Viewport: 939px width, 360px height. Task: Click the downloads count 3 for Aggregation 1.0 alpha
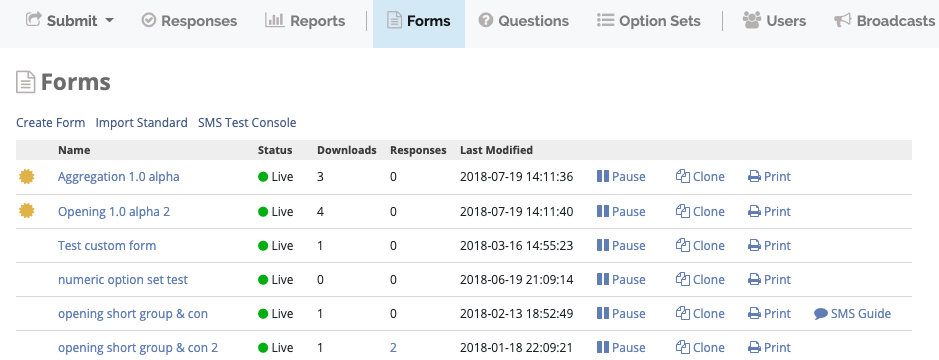click(321, 177)
